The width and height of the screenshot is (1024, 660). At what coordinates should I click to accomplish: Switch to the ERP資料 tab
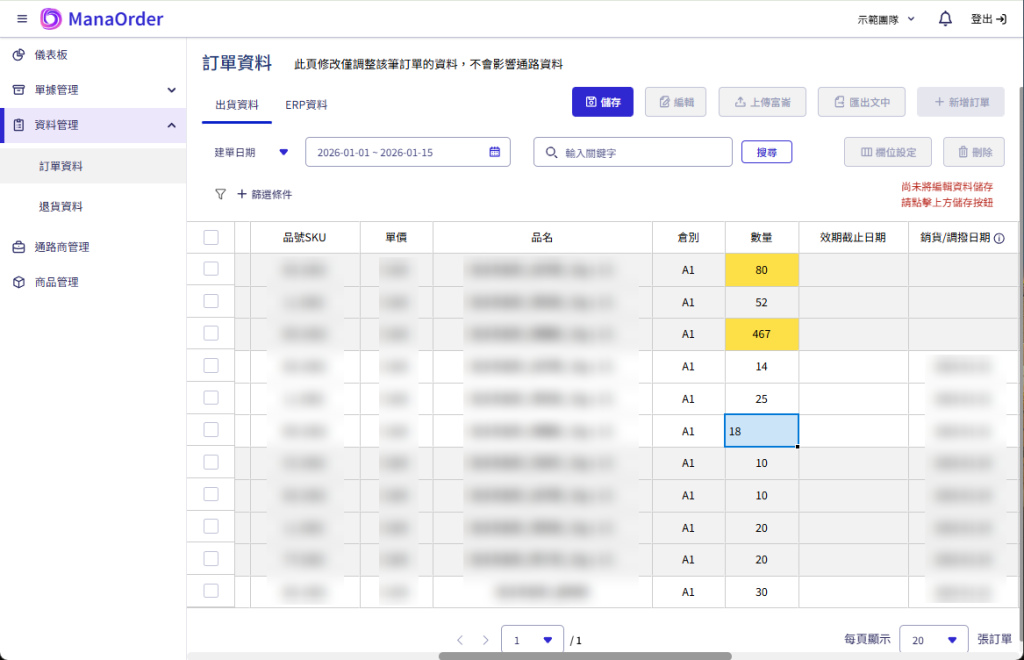point(306,105)
